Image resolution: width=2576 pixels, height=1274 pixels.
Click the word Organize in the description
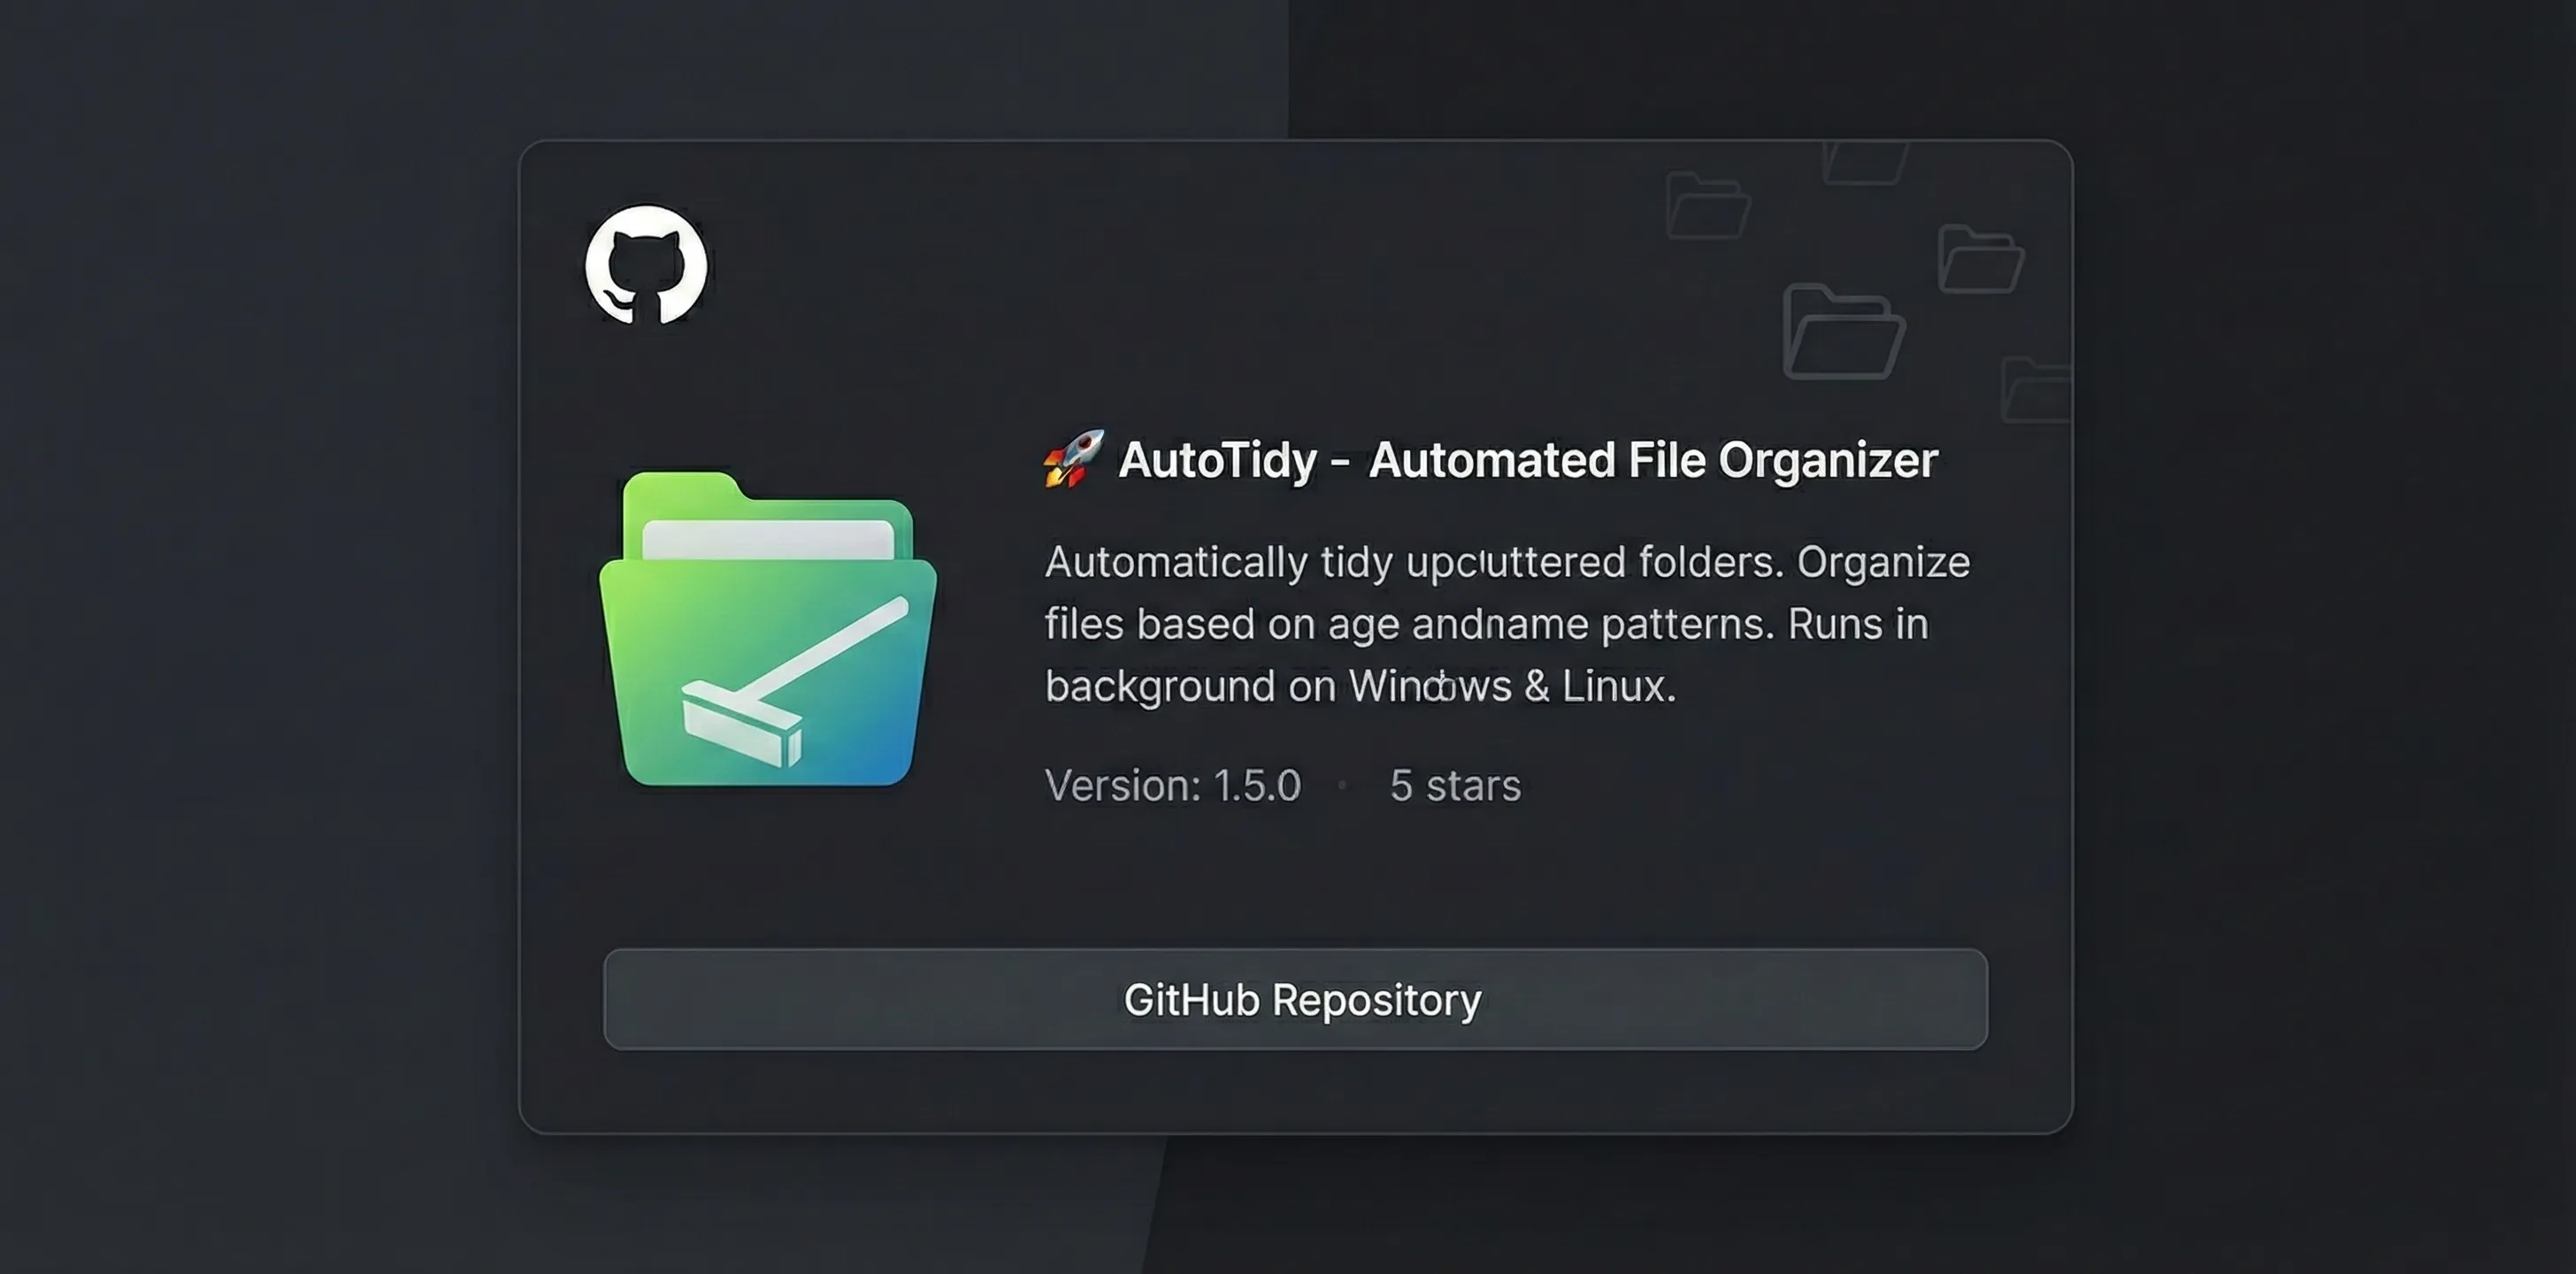click(x=1884, y=561)
